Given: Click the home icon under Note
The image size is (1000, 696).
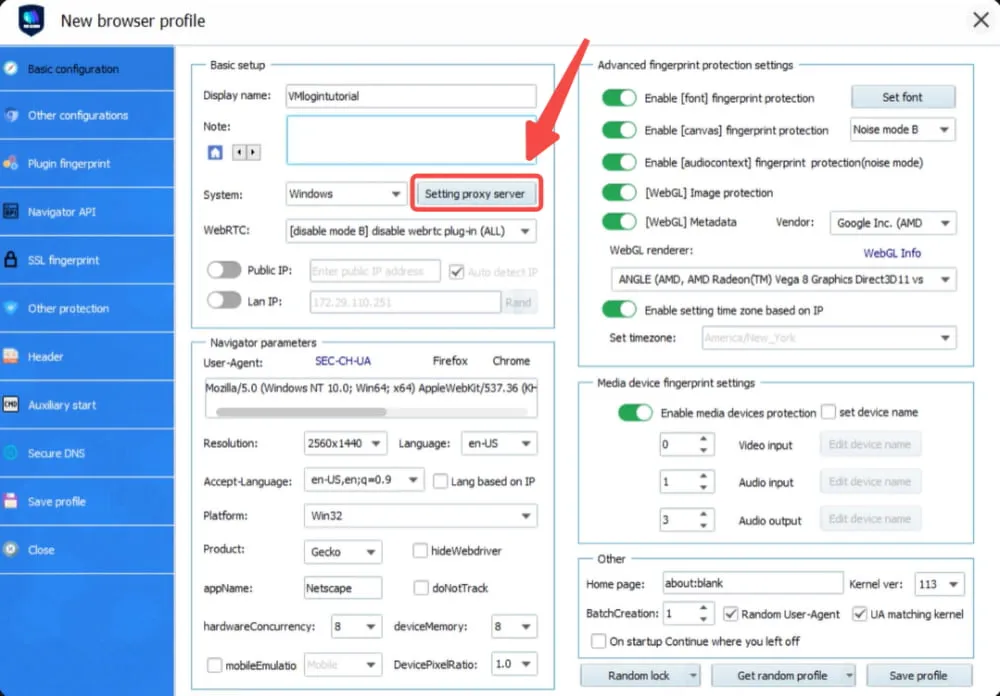Looking at the screenshot, I should point(216,152).
